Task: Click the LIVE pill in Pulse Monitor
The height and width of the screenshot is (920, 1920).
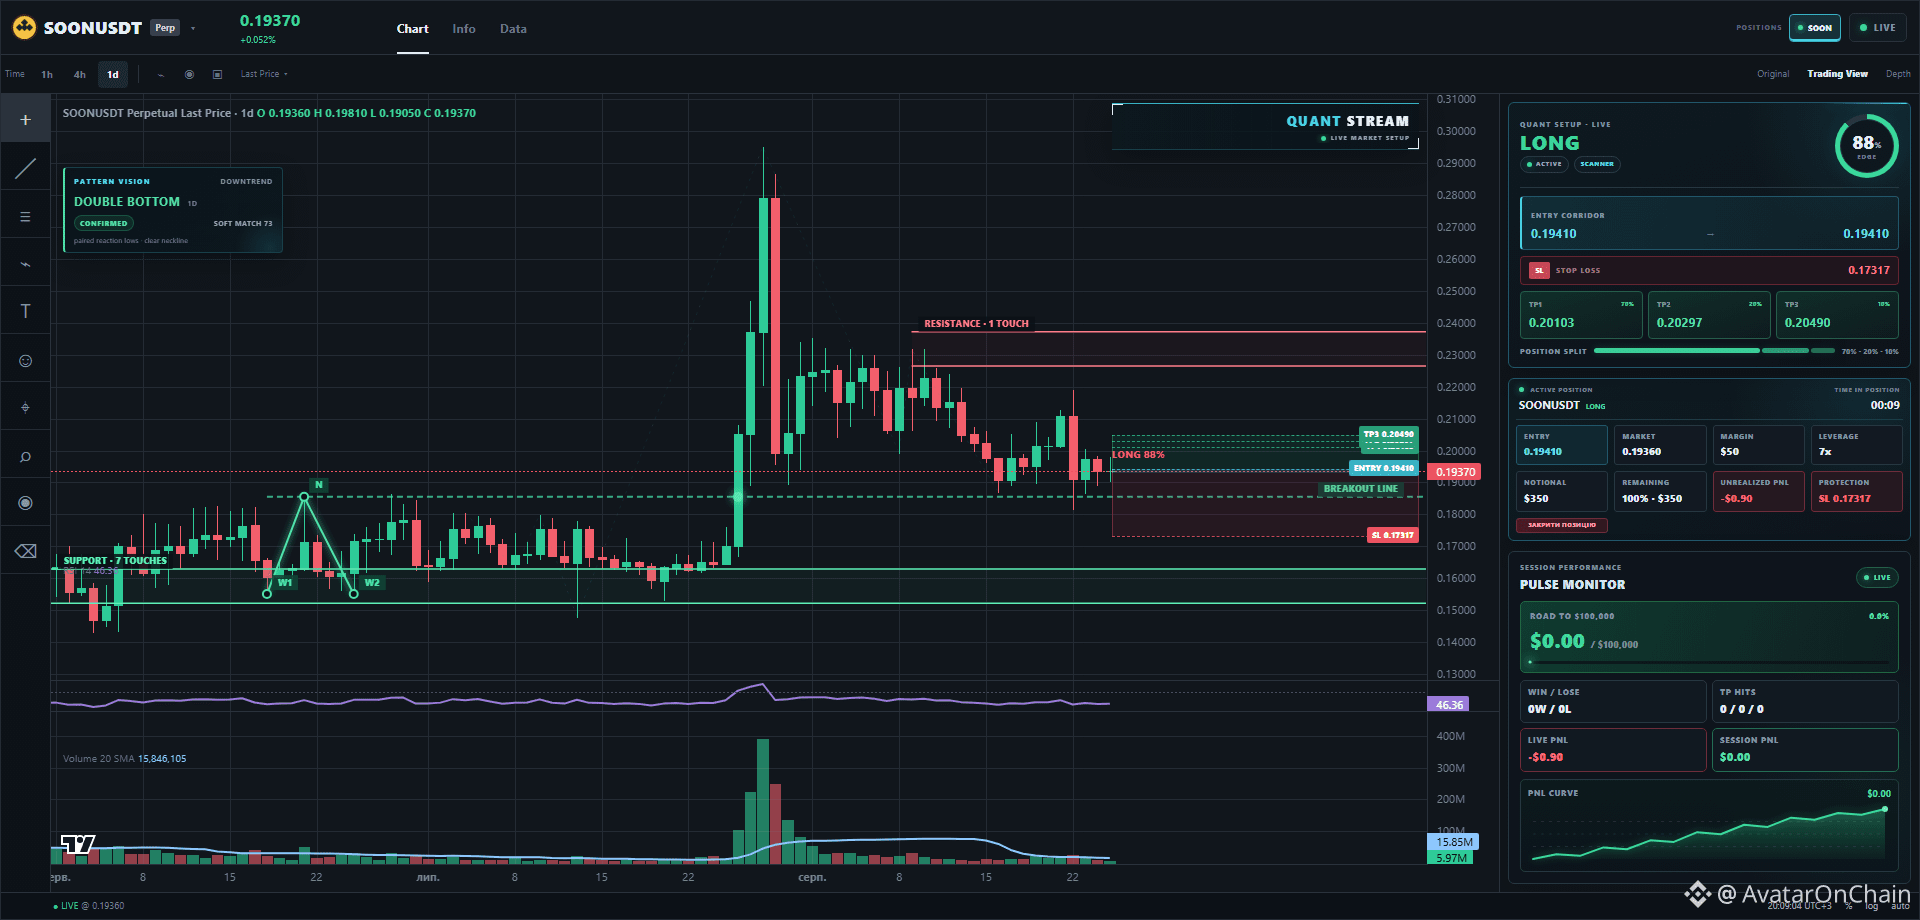Action: pos(1877,577)
